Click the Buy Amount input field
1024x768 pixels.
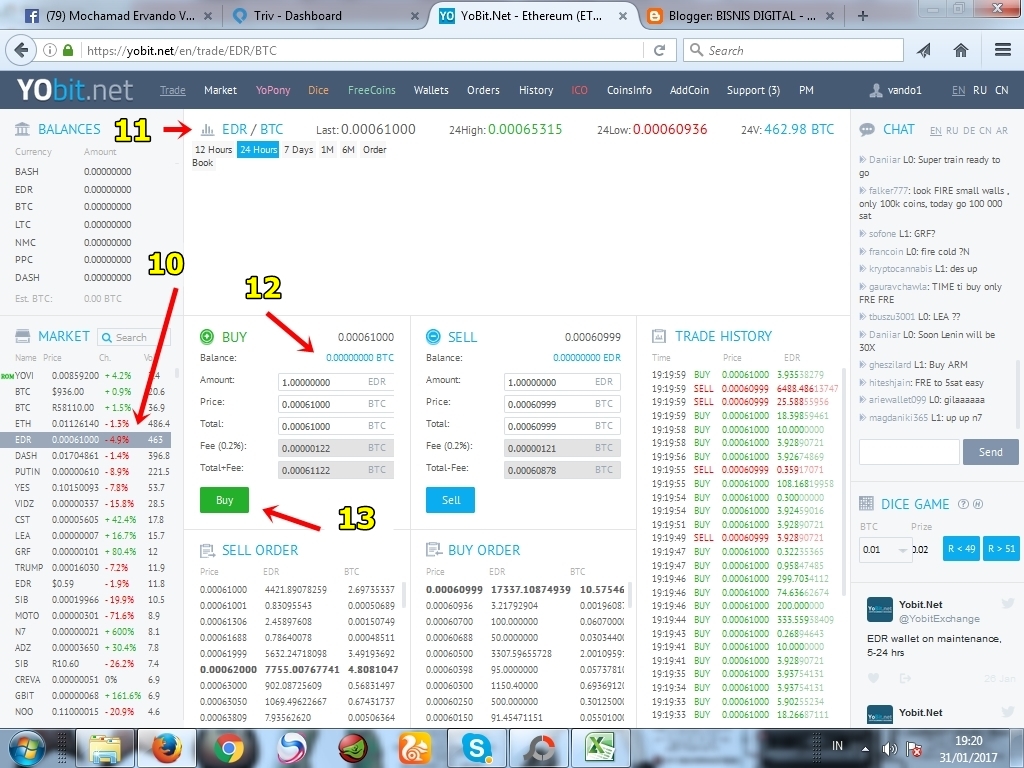336,381
